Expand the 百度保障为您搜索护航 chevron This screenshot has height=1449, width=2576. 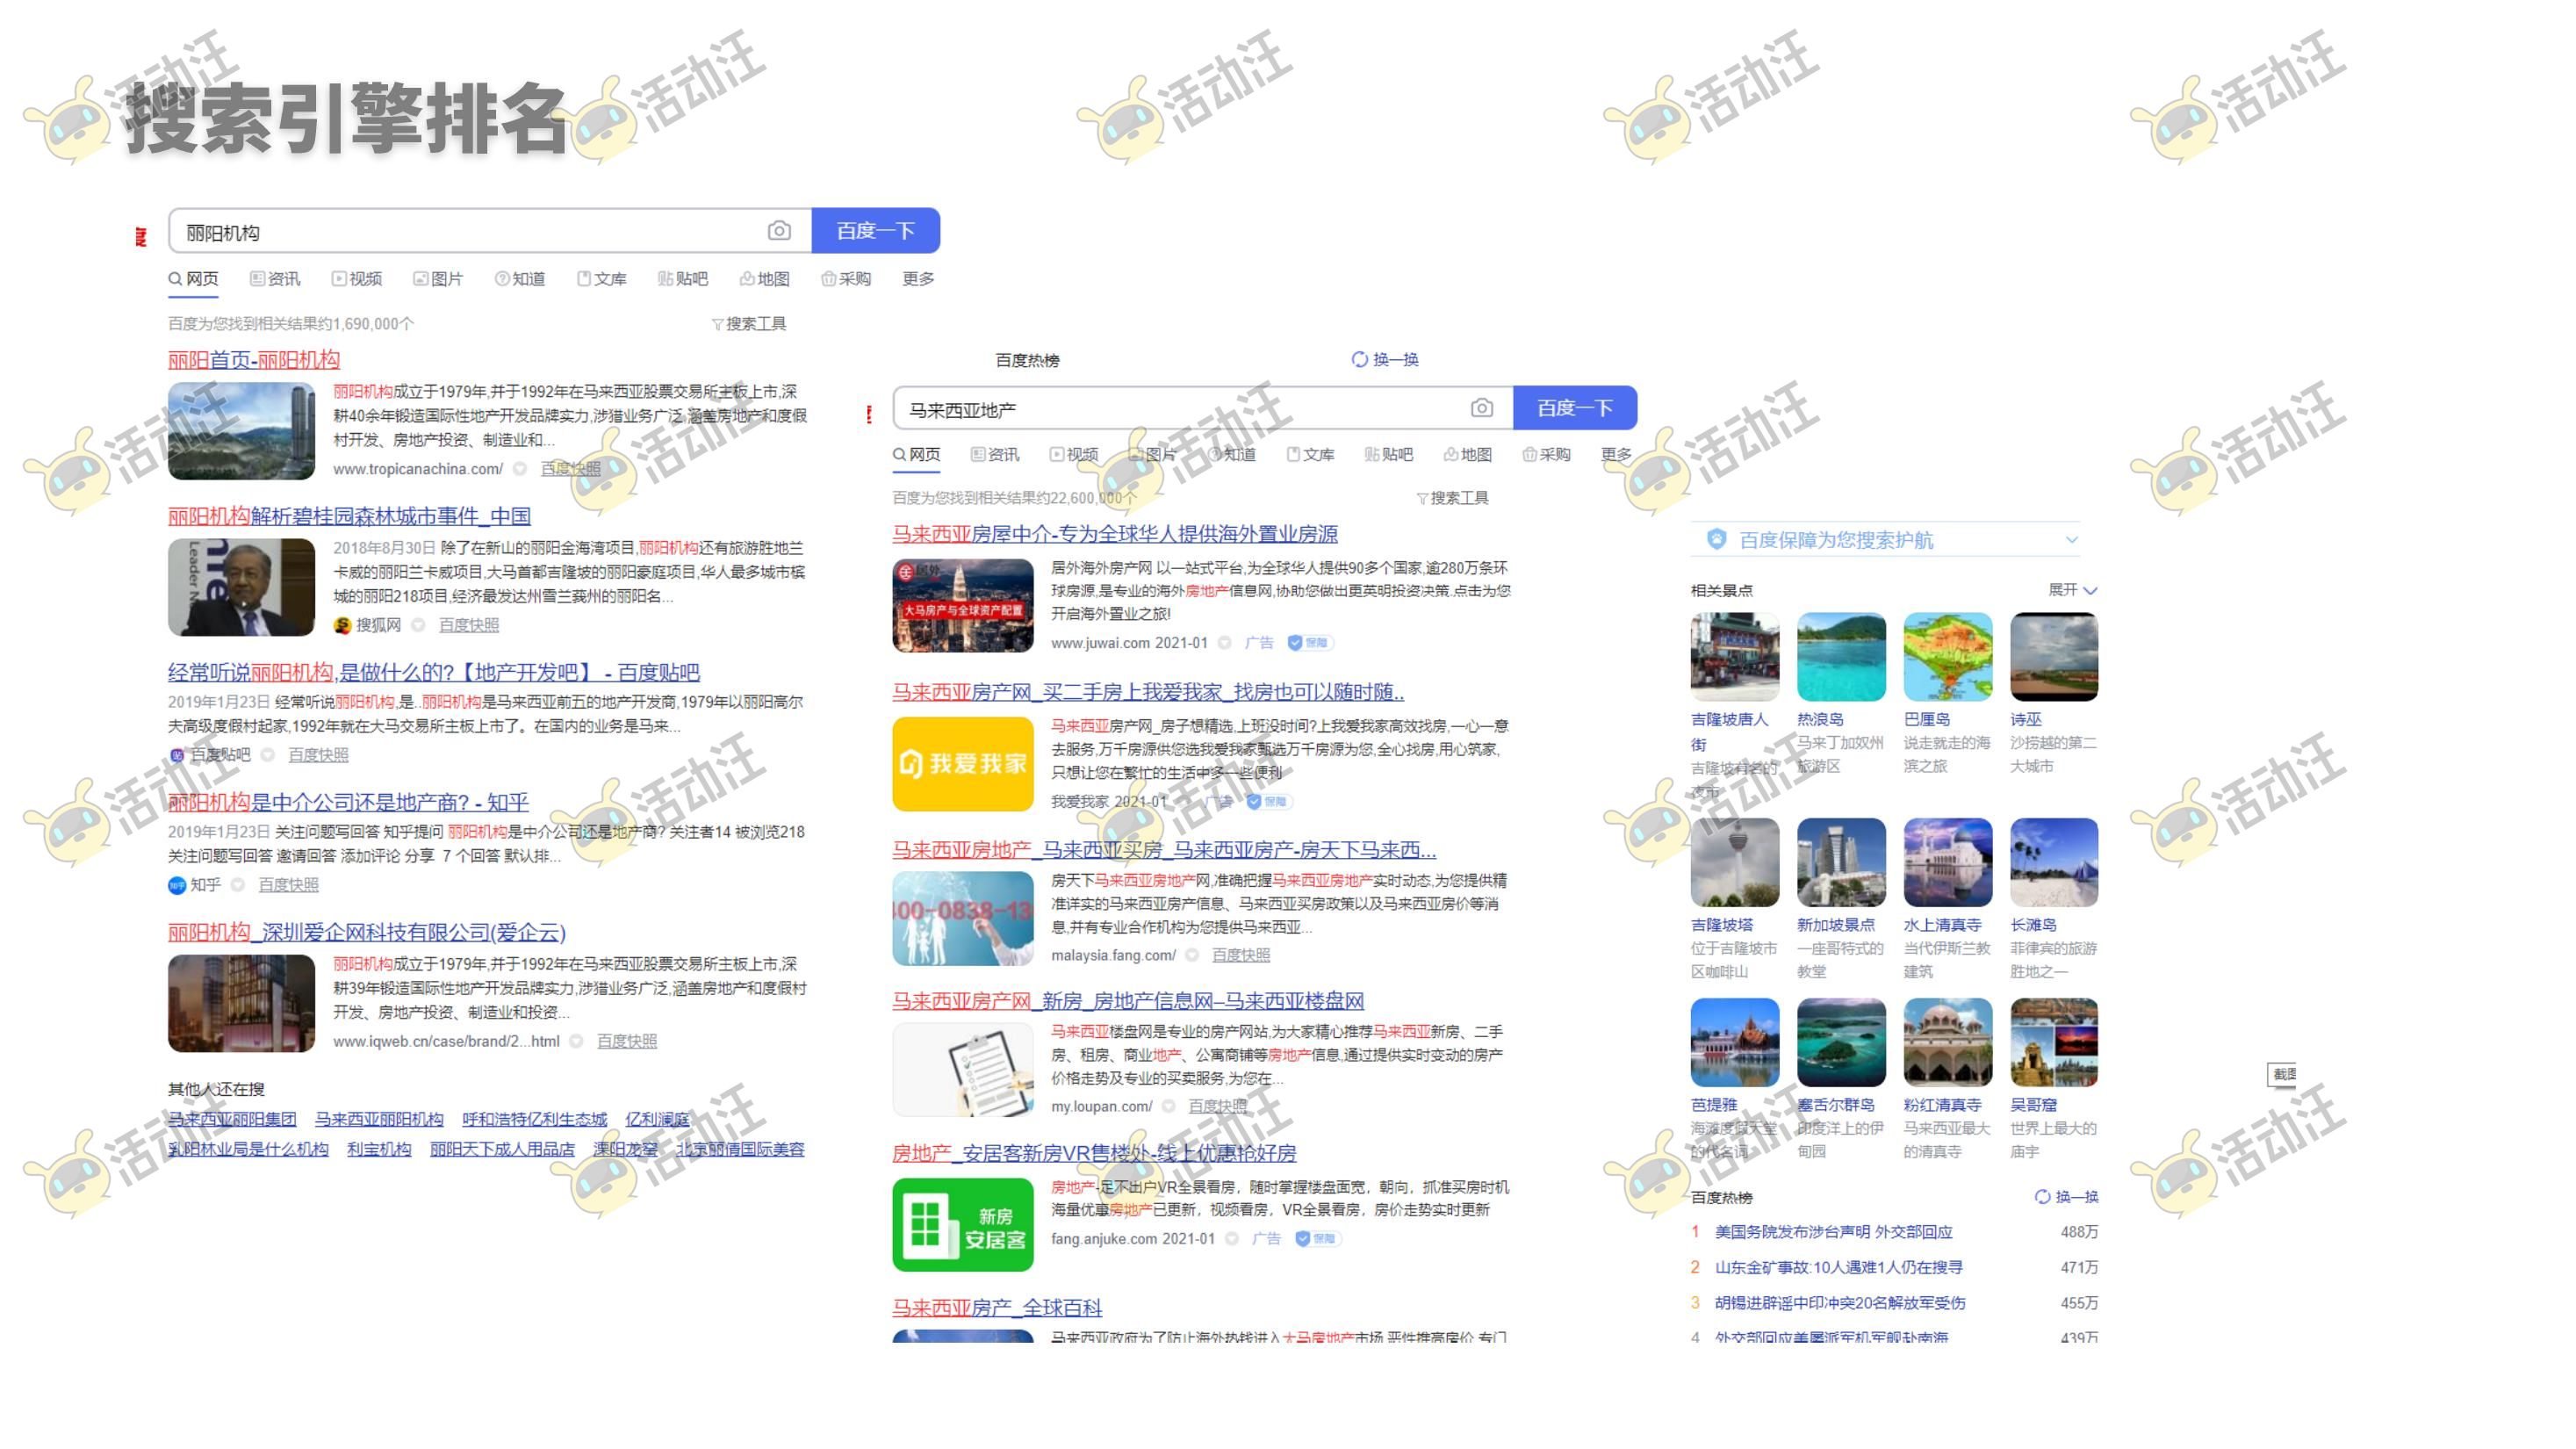2071,540
